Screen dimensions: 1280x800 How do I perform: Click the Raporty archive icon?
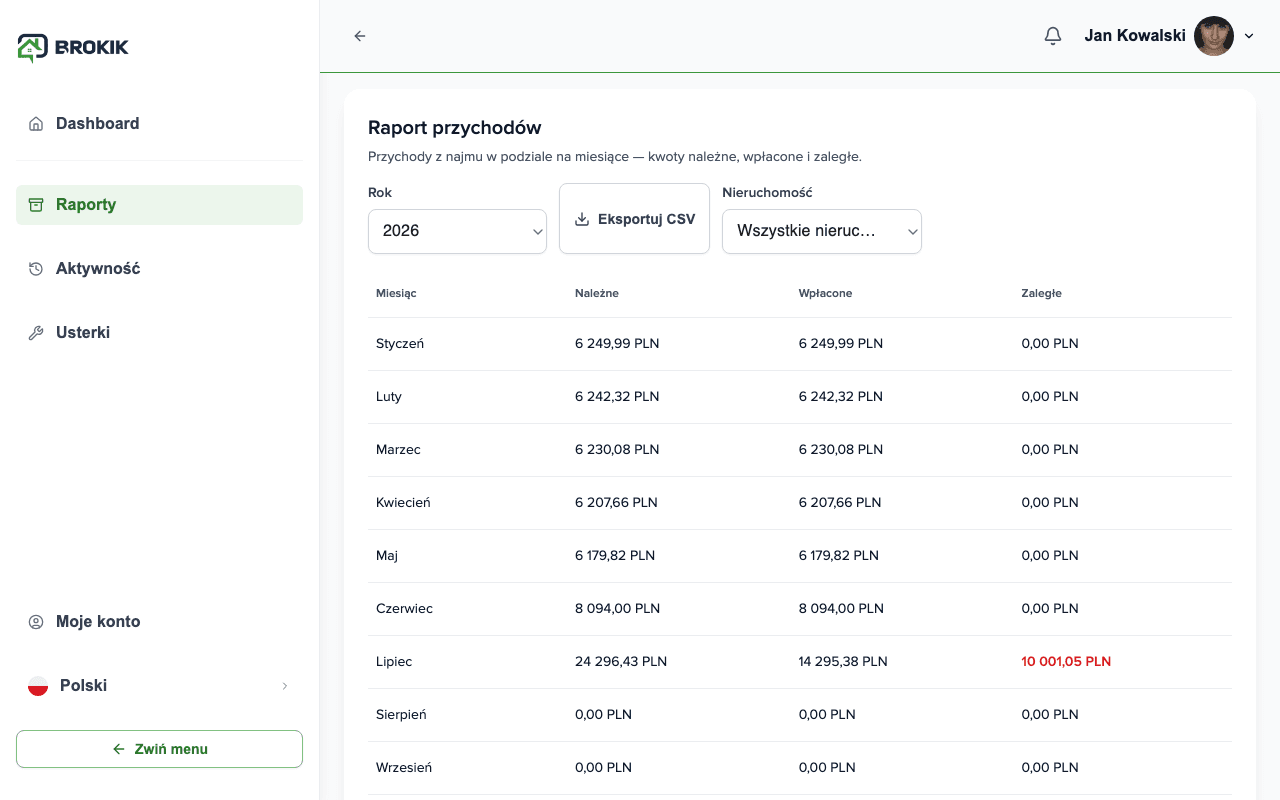click(36, 205)
